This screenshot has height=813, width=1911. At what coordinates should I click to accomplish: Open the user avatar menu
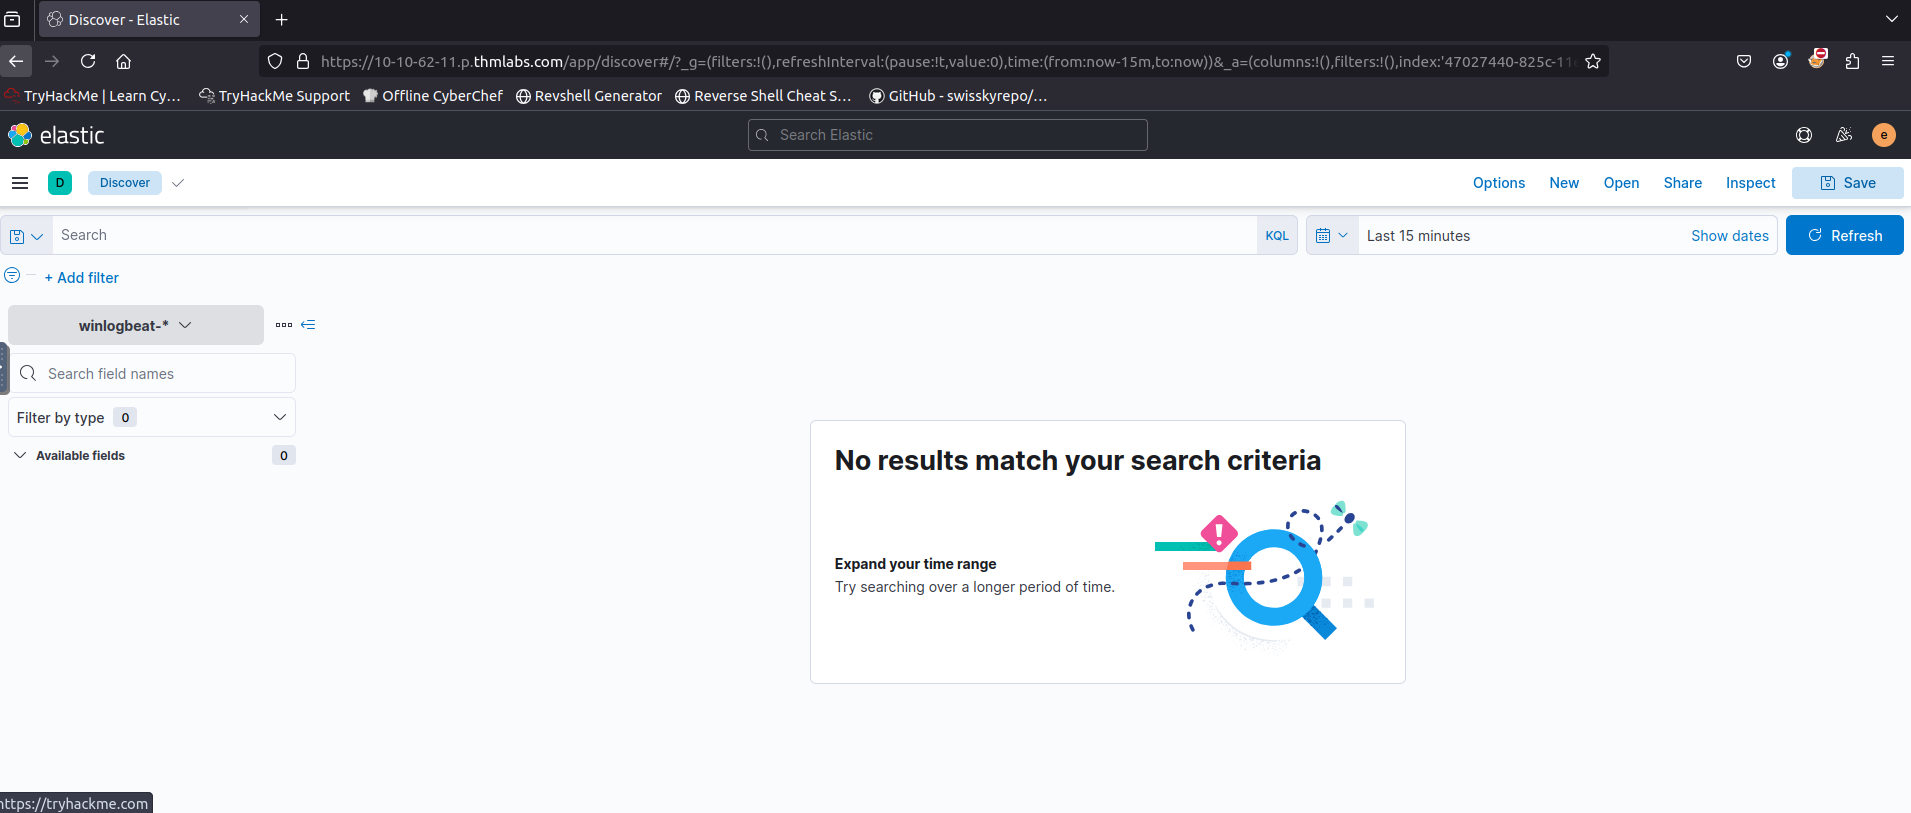tap(1883, 135)
